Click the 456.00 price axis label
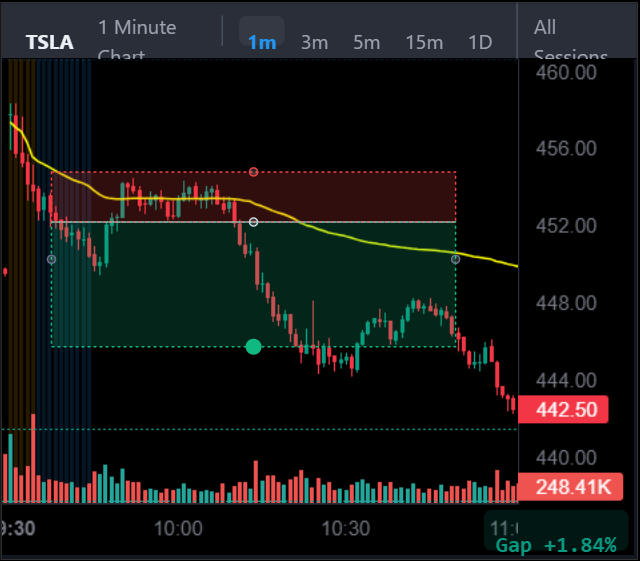The image size is (640, 561). pos(566,148)
